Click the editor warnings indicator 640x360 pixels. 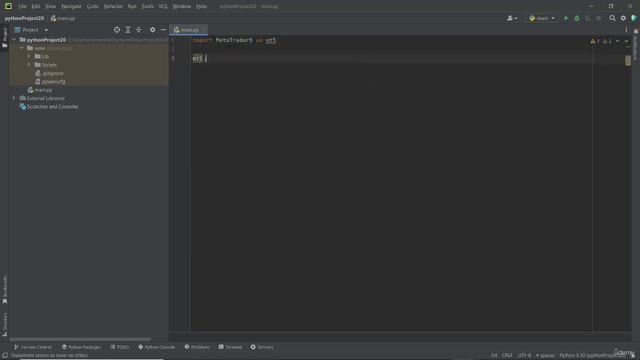[x=601, y=41]
